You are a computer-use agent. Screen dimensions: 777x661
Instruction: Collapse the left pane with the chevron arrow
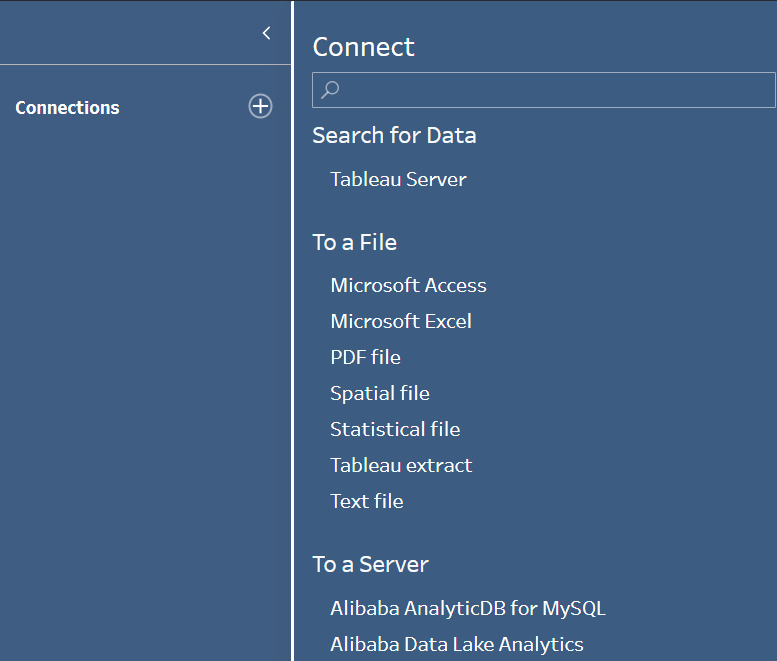tap(266, 33)
